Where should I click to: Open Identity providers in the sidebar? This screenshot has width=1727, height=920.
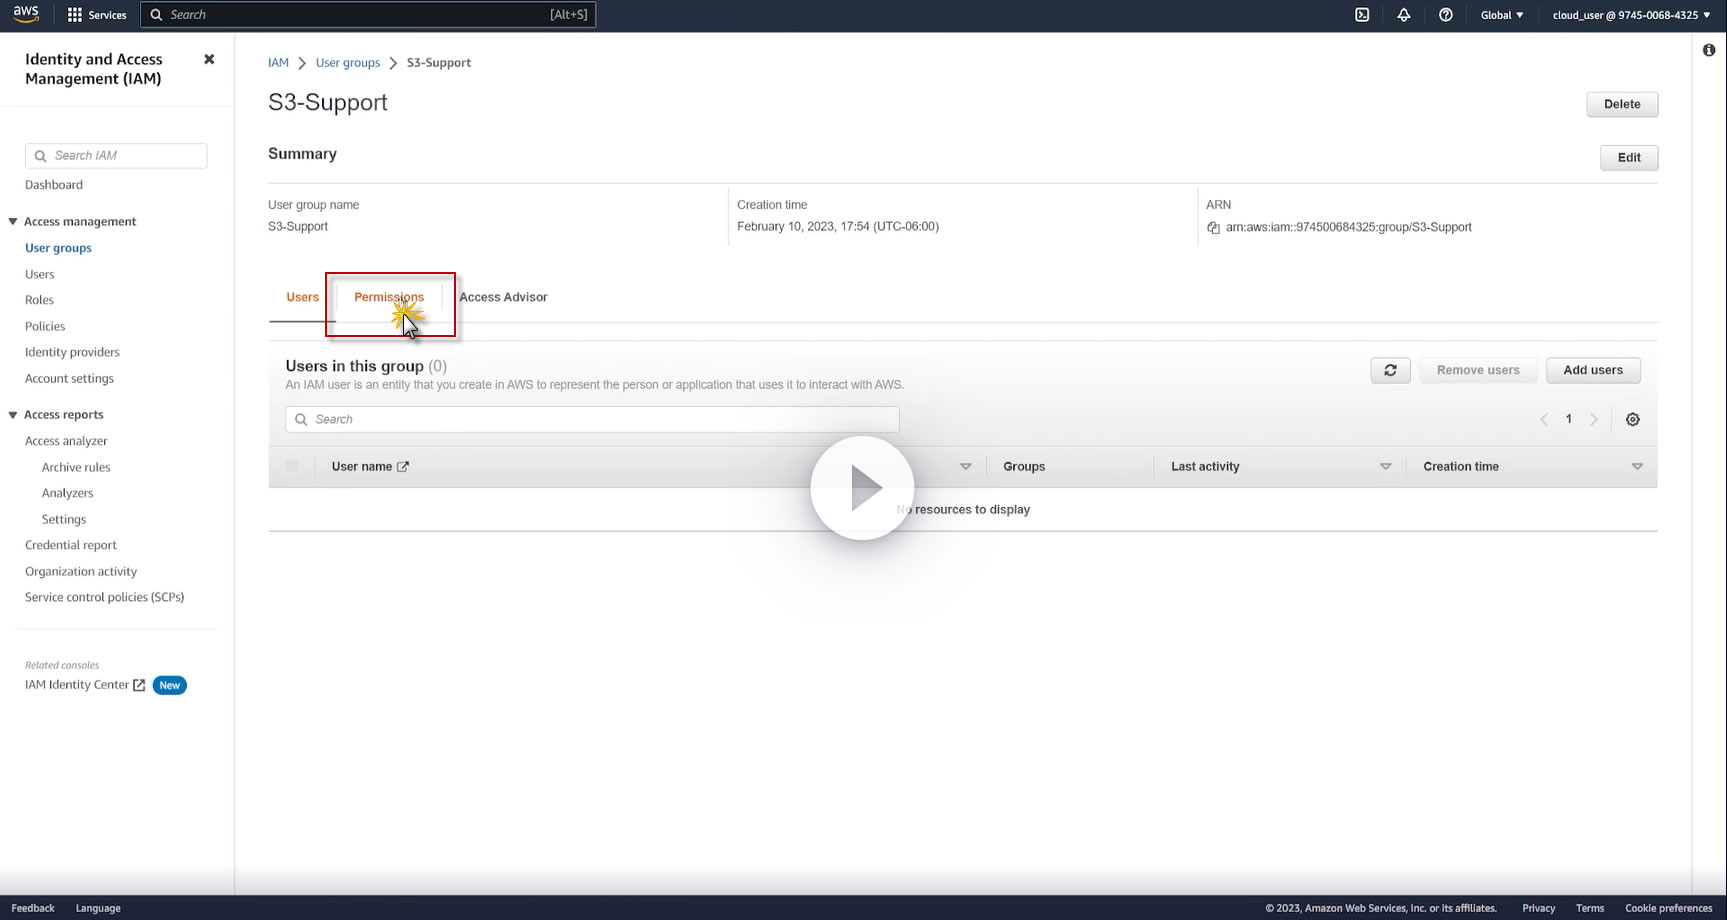72,352
